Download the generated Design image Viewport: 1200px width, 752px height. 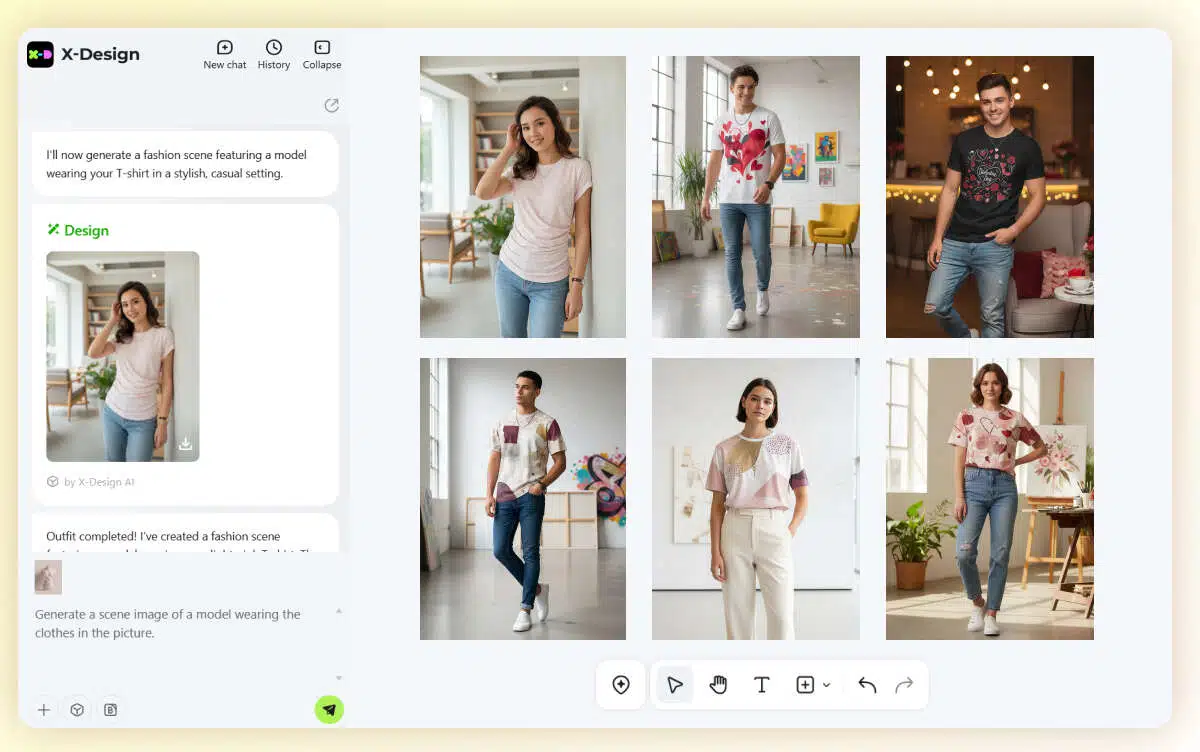185,444
